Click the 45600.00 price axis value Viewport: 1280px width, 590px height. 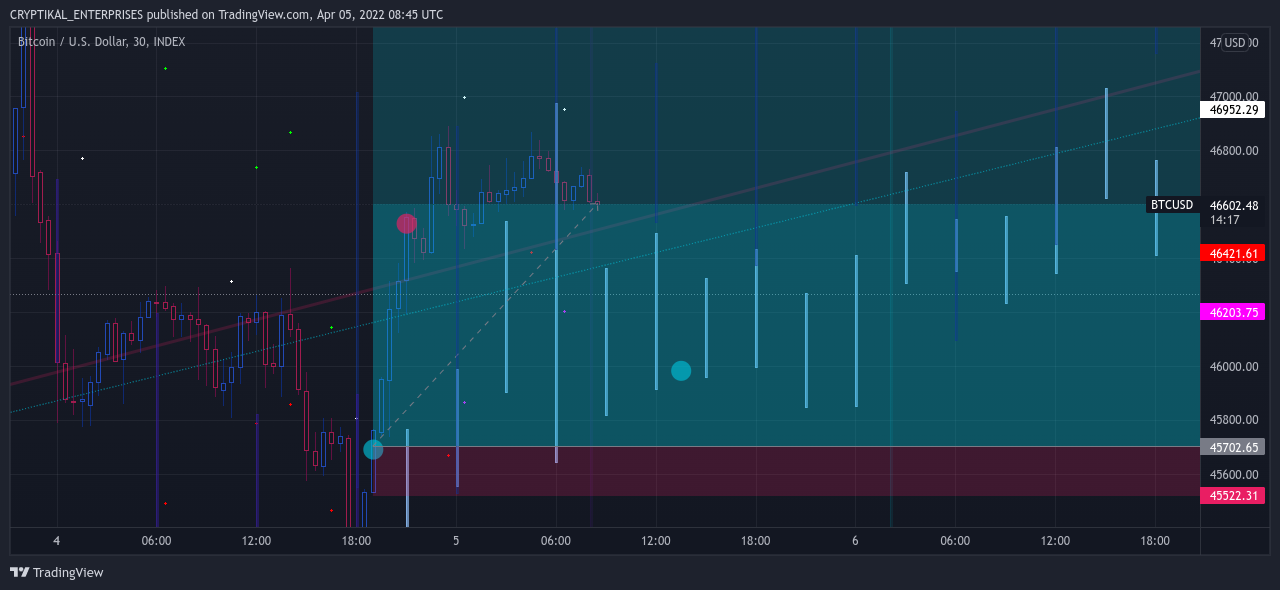(1234, 474)
